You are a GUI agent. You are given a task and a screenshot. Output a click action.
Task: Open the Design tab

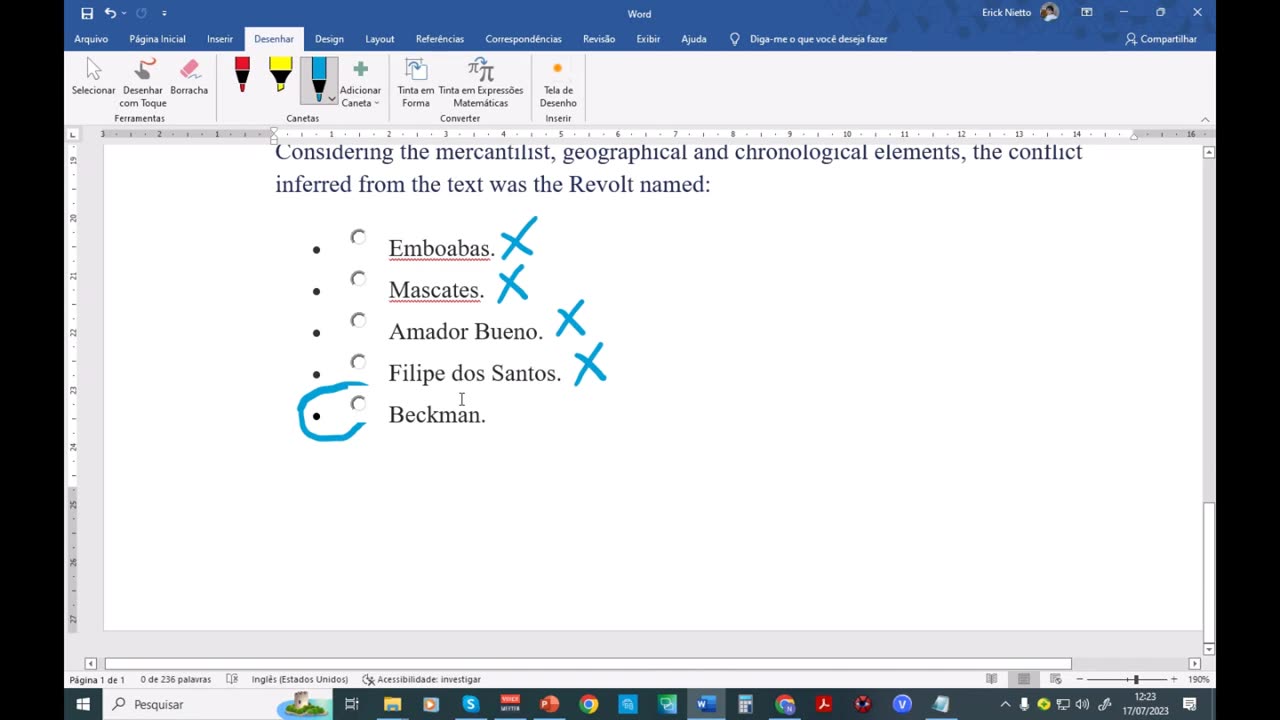click(329, 39)
